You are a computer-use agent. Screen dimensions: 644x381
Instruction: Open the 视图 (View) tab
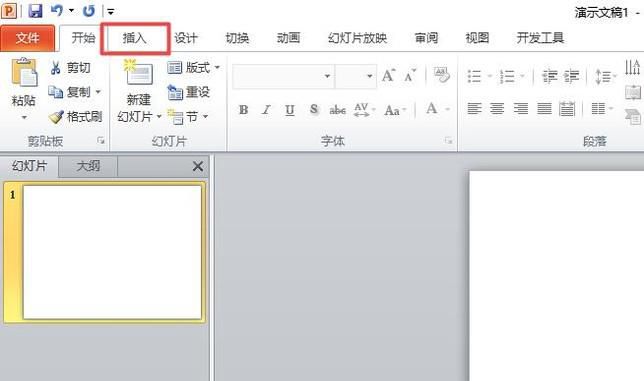tap(477, 38)
